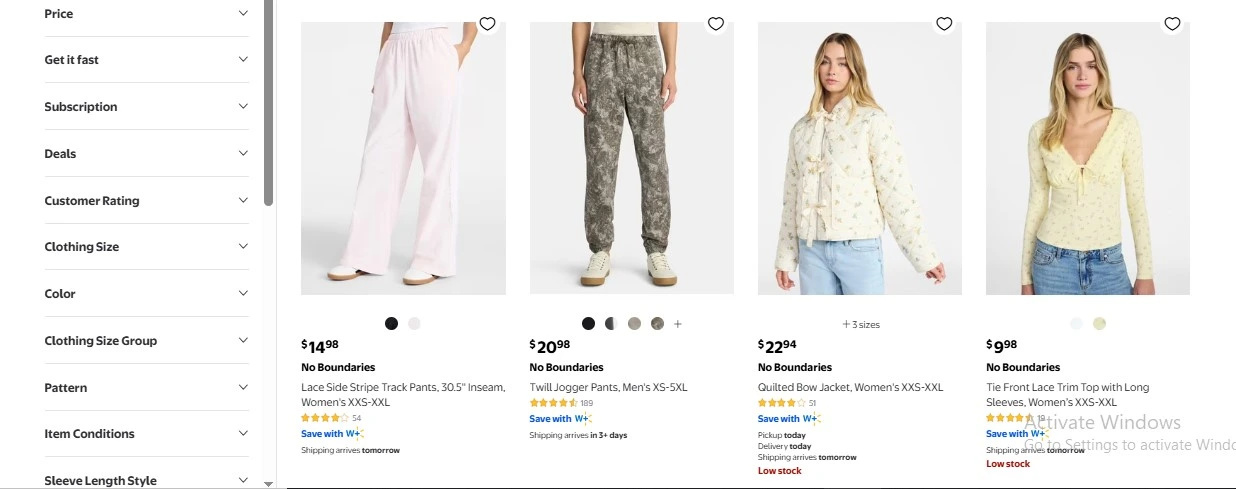Image resolution: width=1236 pixels, height=489 pixels.
Task: Open the Pattern filter options
Action: click(x=146, y=388)
